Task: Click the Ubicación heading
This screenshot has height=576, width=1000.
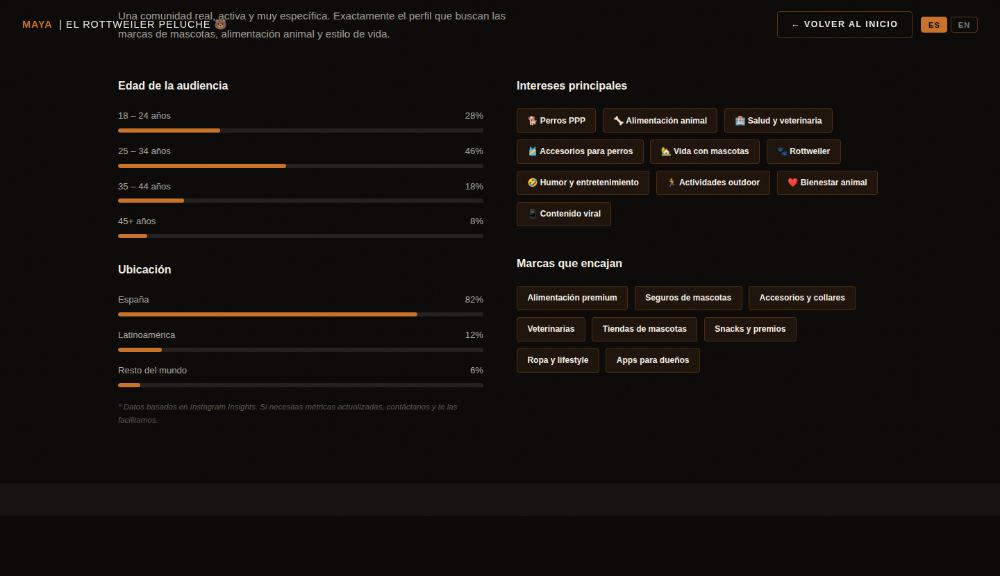Action: pos(145,270)
